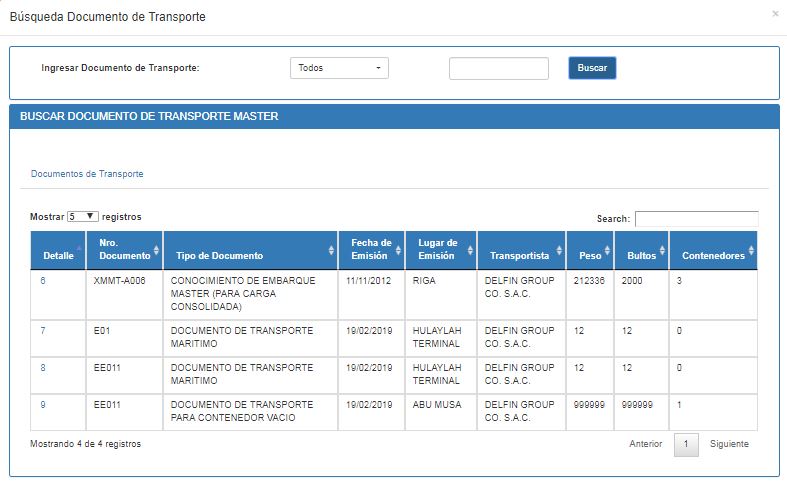The image size is (787, 484).
Task: Click weight value 212336
Action: click(x=589, y=281)
